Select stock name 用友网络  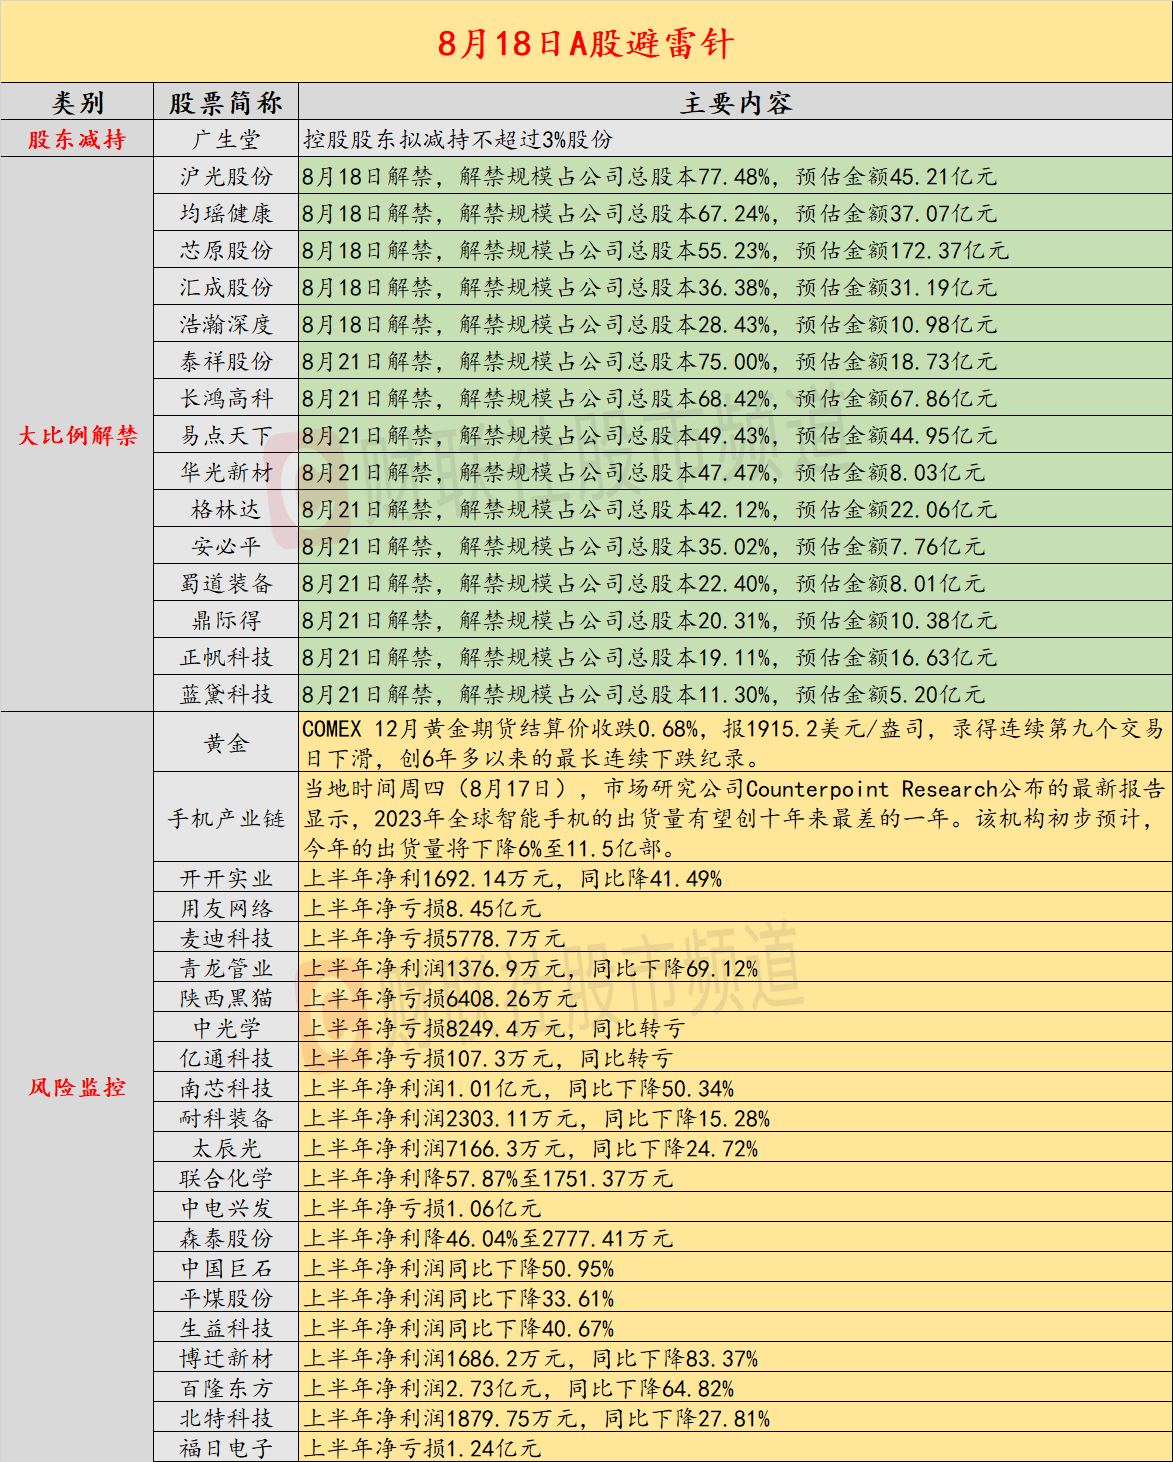coord(226,908)
